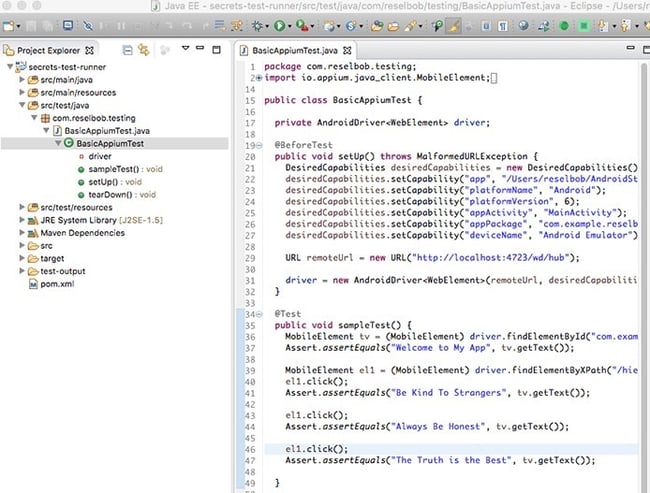Collapse the com.reselbob.testing package
This screenshot has width=650, height=493.
click(34, 118)
